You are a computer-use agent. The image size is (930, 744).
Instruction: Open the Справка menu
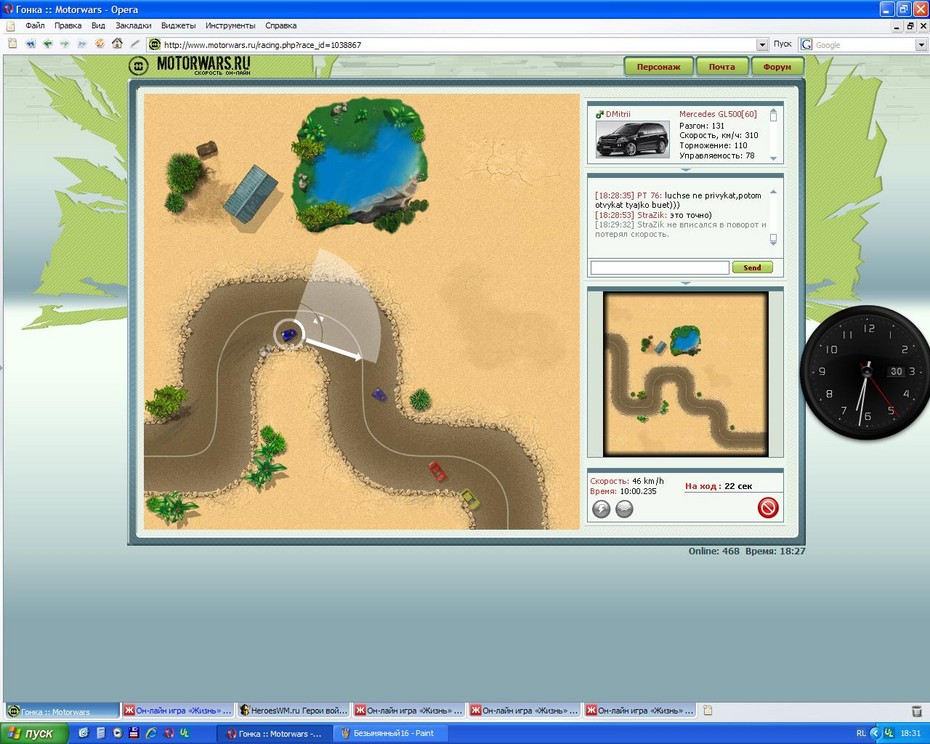pos(281,26)
